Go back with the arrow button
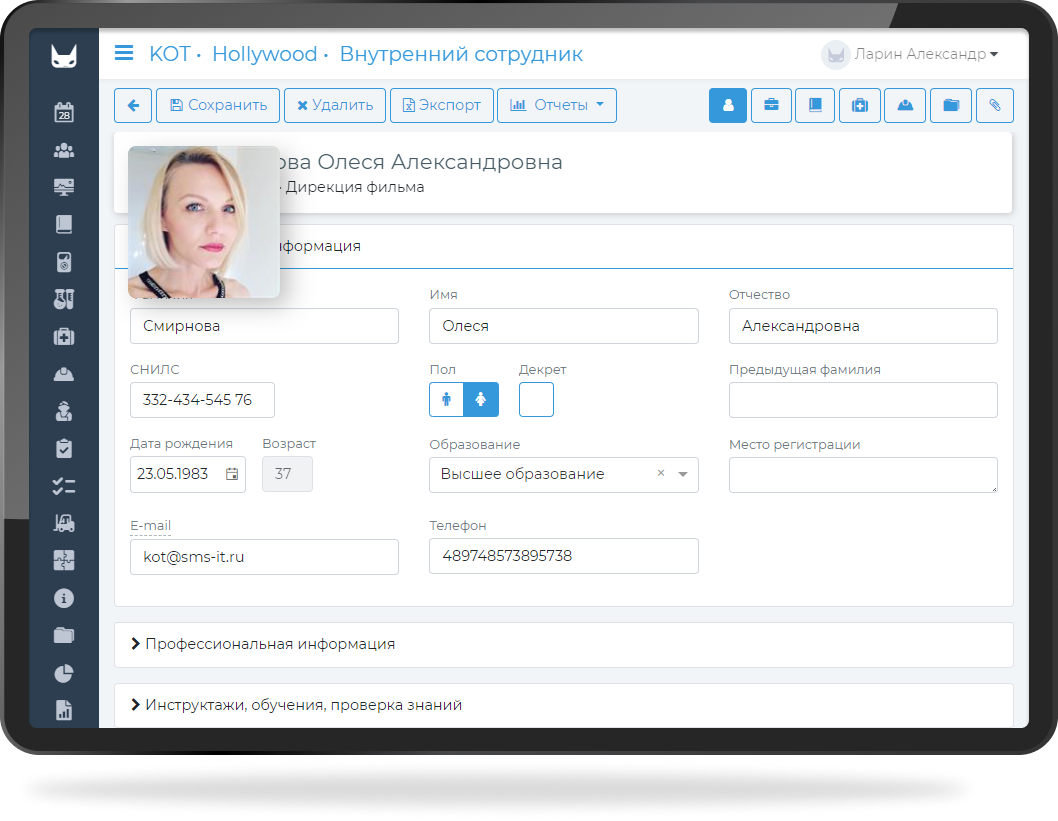This screenshot has height=821, width=1058. tap(133, 105)
